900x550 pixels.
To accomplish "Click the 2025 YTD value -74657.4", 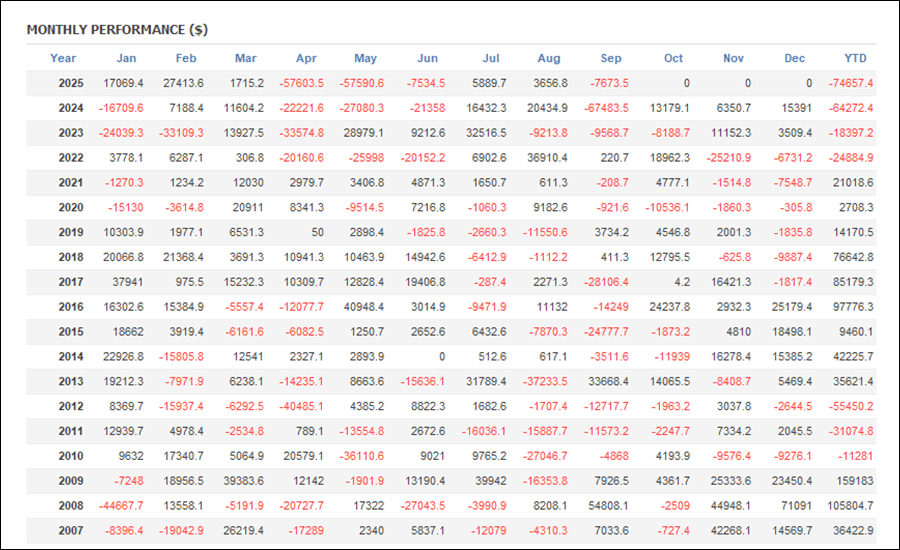I will [851, 83].
